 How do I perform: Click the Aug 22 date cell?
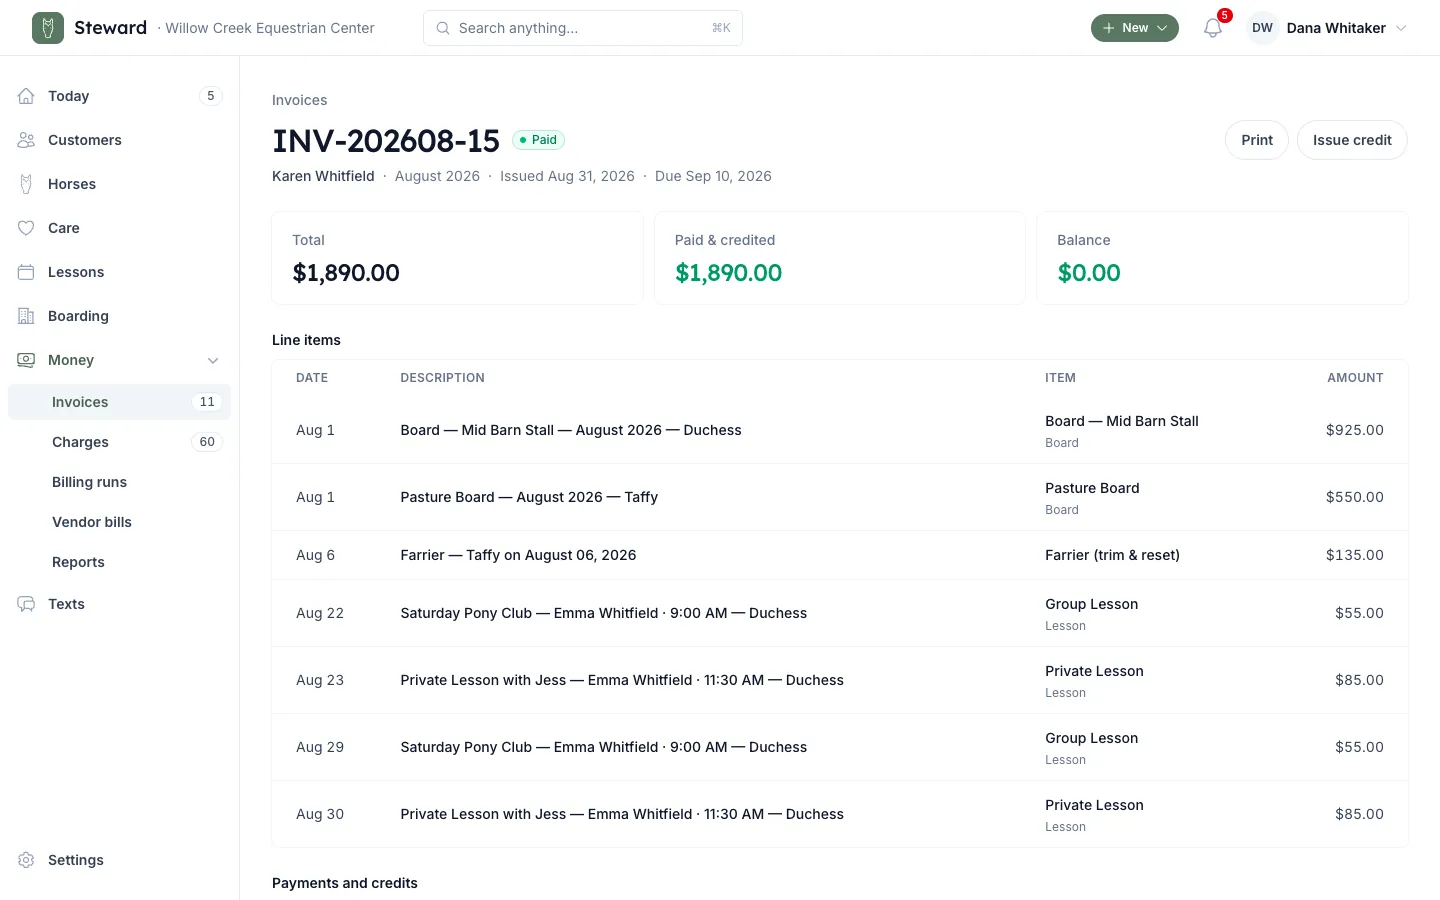tap(320, 613)
